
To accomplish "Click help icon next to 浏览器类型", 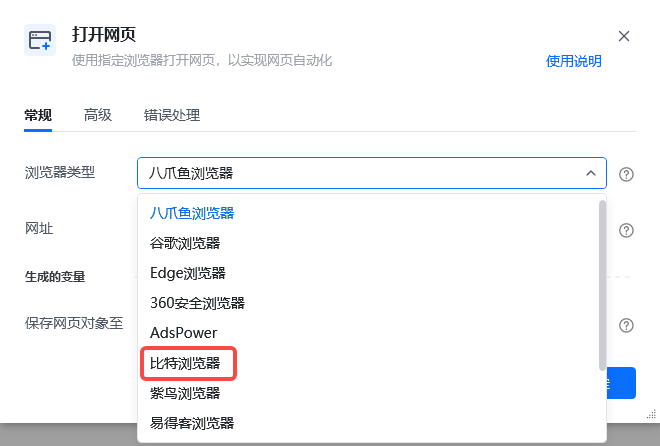I will pos(626,174).
